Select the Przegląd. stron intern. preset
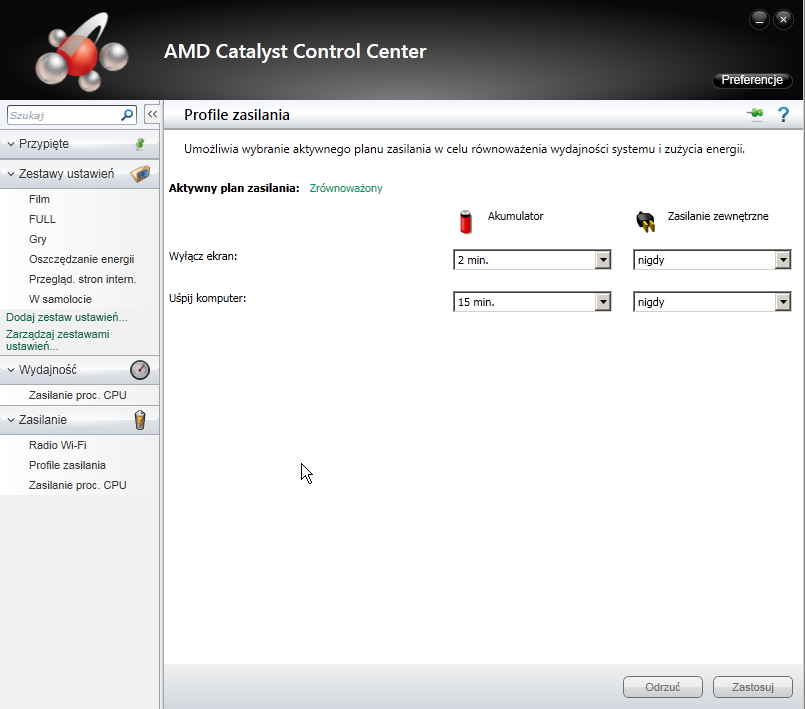805x709 pixels. click(83, 279)
